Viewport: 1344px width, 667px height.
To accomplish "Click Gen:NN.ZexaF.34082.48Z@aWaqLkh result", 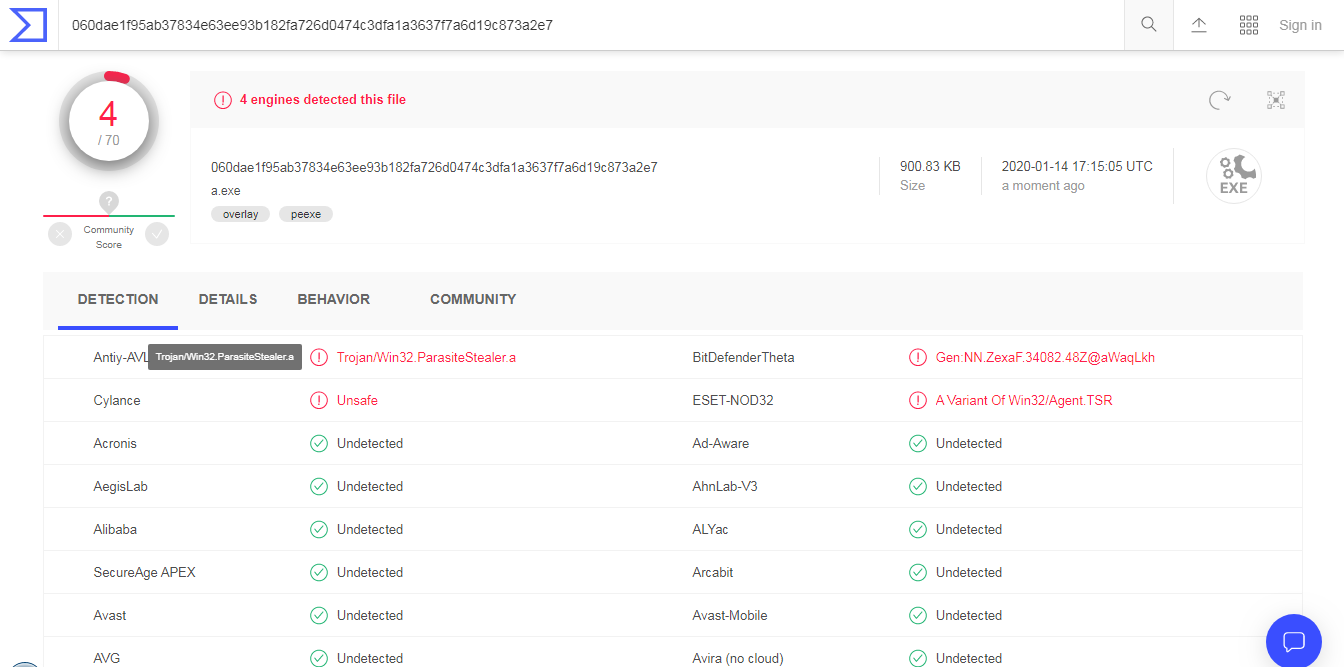I will coord(1045,357).
